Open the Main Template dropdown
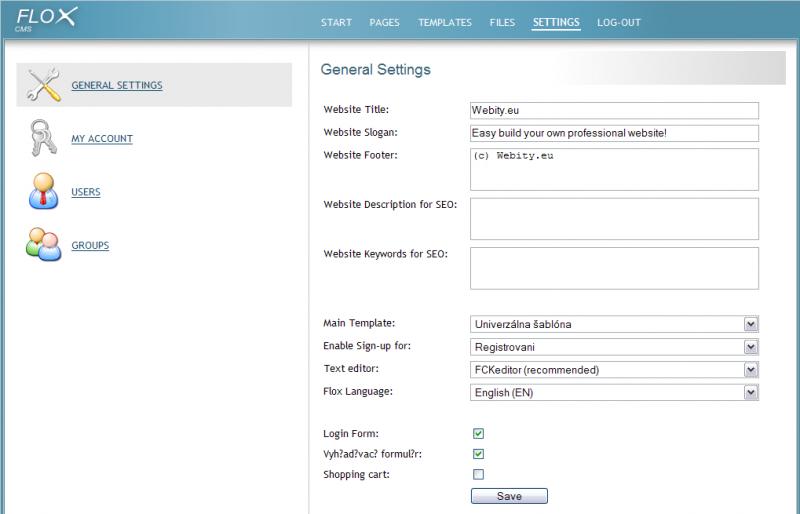 [x=614, y=324]
